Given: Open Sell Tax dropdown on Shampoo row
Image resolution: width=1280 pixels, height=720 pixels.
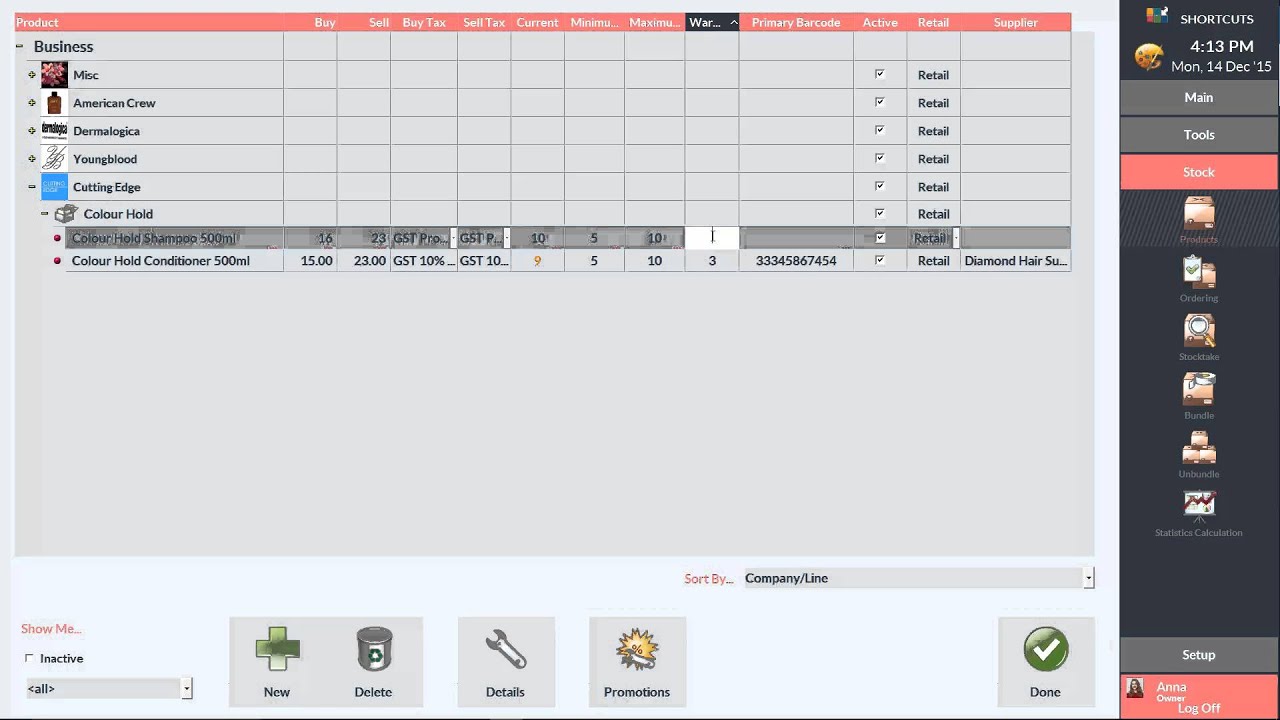Looking at the screenshot, I should coord(506,238).
